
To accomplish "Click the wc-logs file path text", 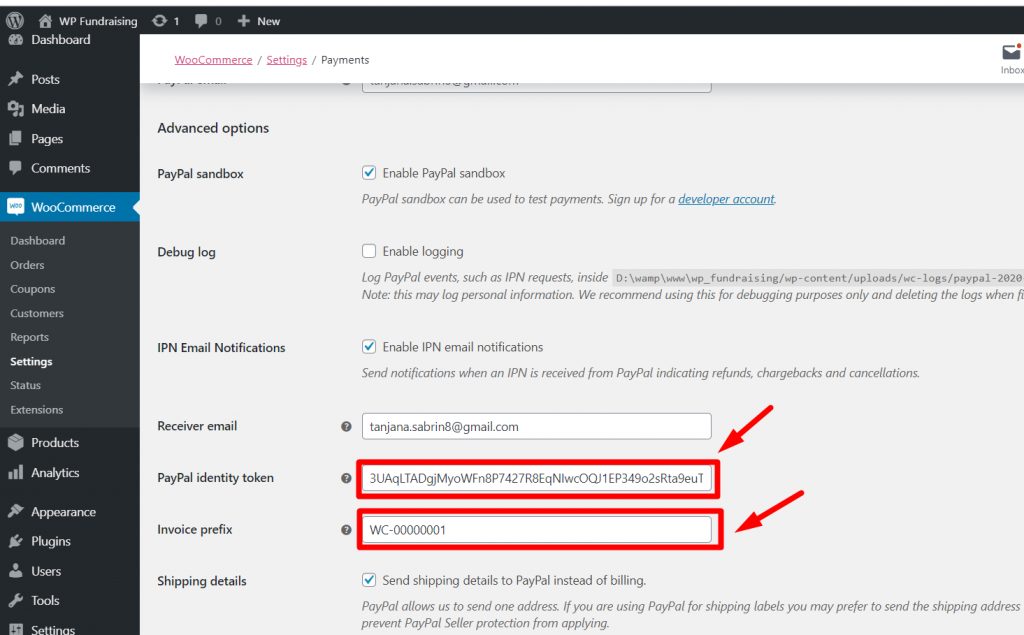I will point(818,278).
